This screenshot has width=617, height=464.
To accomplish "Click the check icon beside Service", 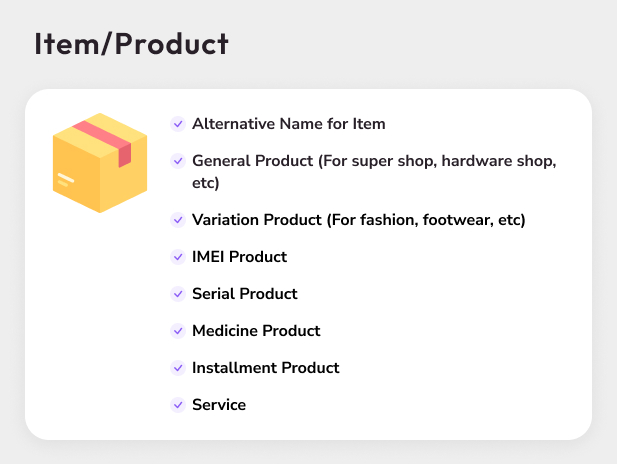I will click(178, 405).
